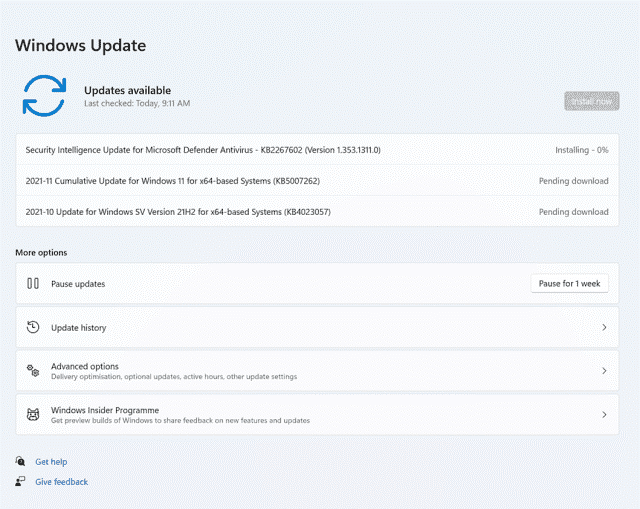Open the Advanced options label
The width and height of the screenshot is (640, 509).
point(85,366)
